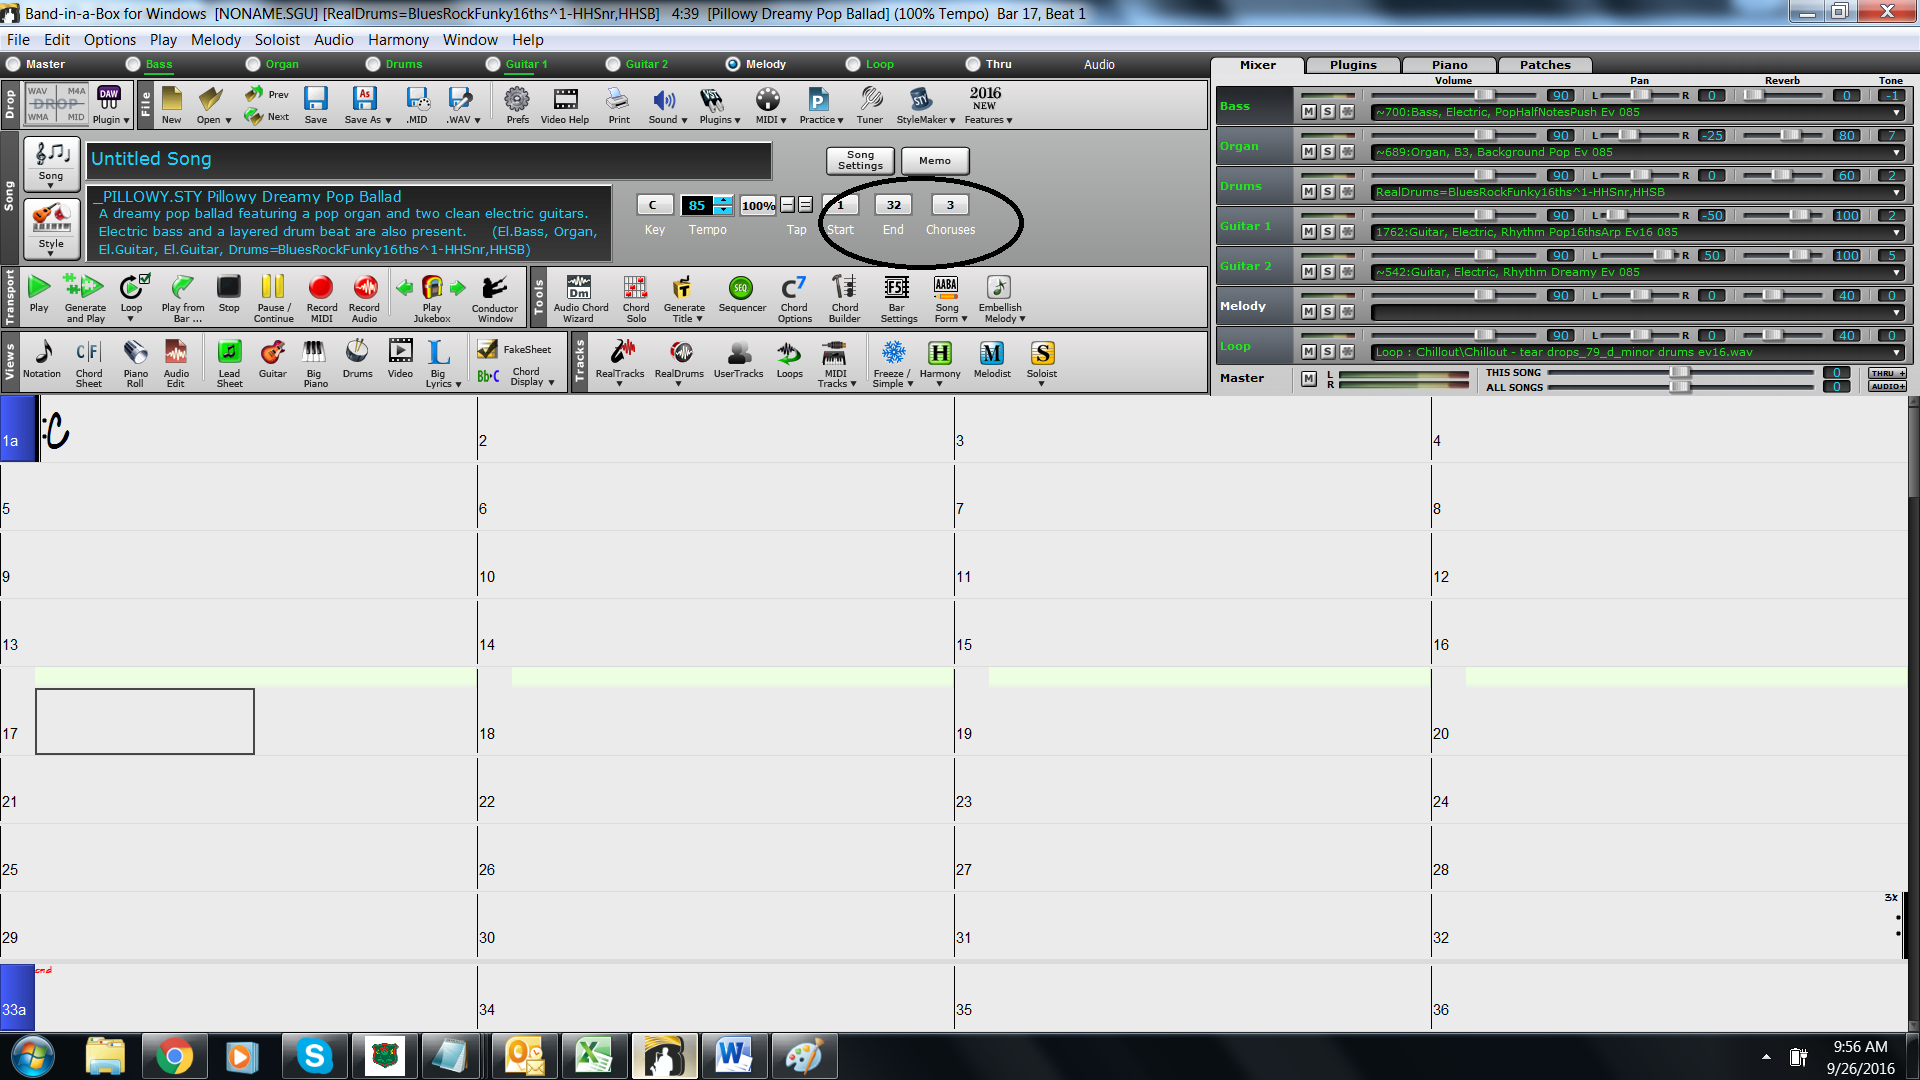Open the Chord Solo tool

tap(636, 298)
